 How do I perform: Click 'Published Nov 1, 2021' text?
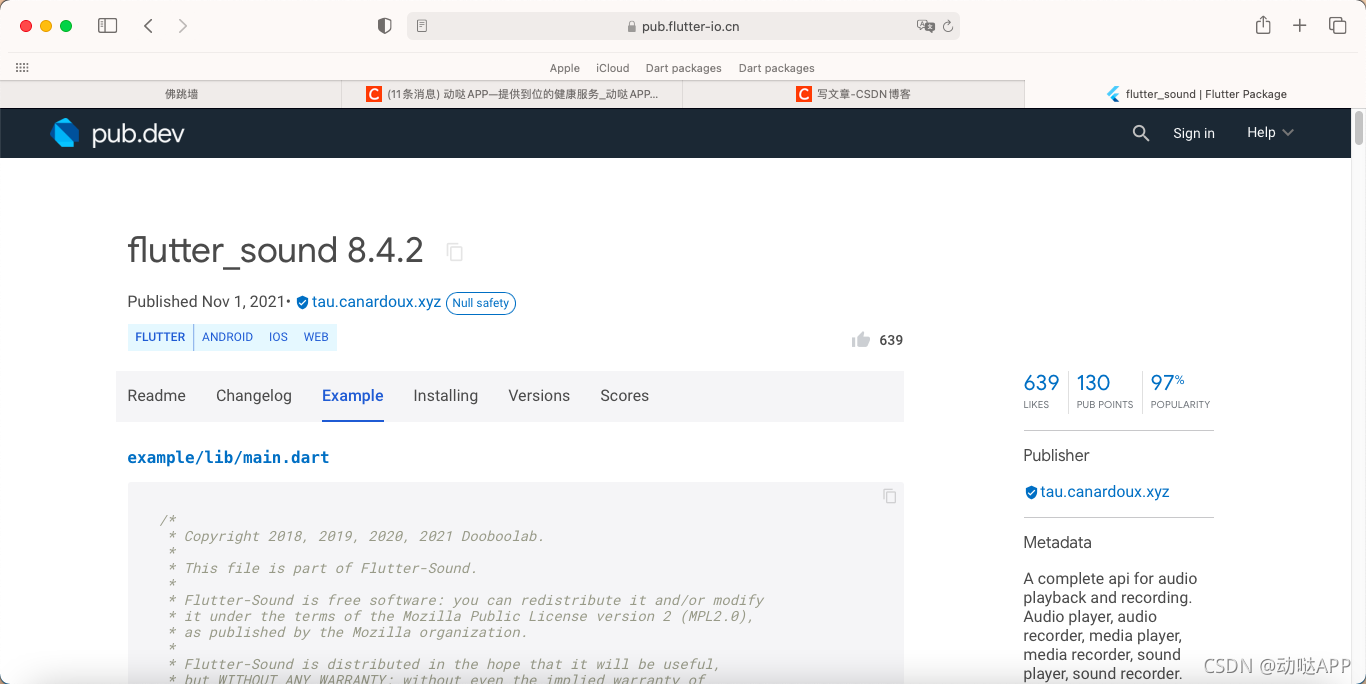(x=207, y=302)
